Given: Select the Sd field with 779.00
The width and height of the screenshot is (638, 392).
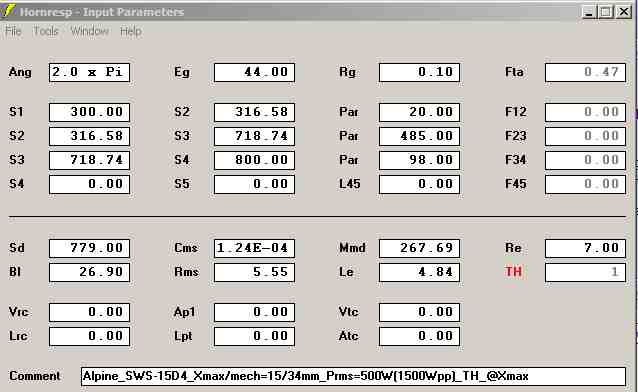Looking at the screenshot, I should 90,248.
